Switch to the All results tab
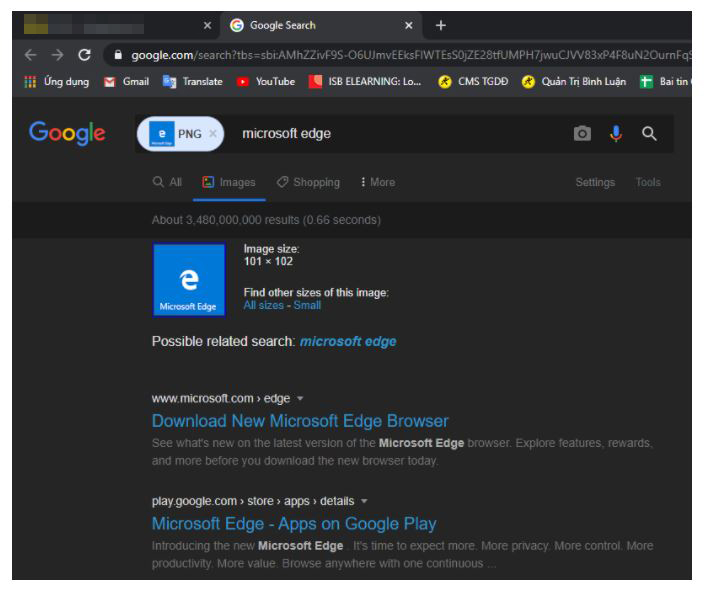Image resolution: width=705 pixels, height=592 pixels. click(x=167, y=182)
